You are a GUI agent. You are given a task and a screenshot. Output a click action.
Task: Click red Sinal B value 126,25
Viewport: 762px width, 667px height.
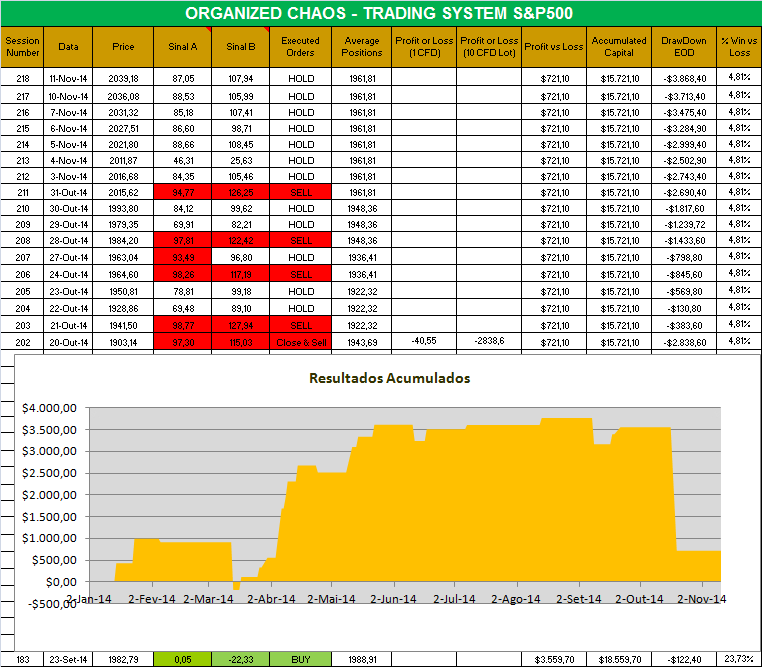click(241, 192)
